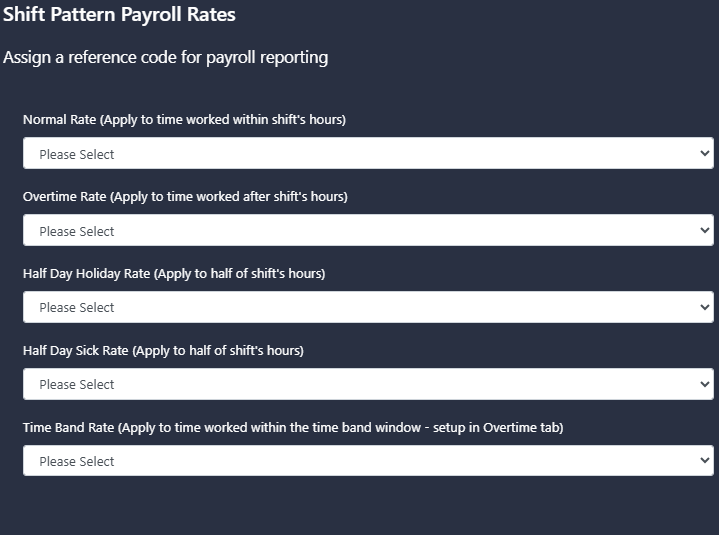
Task: Click 'Please Select' text under Normal Rate
Action: point(77,154)
